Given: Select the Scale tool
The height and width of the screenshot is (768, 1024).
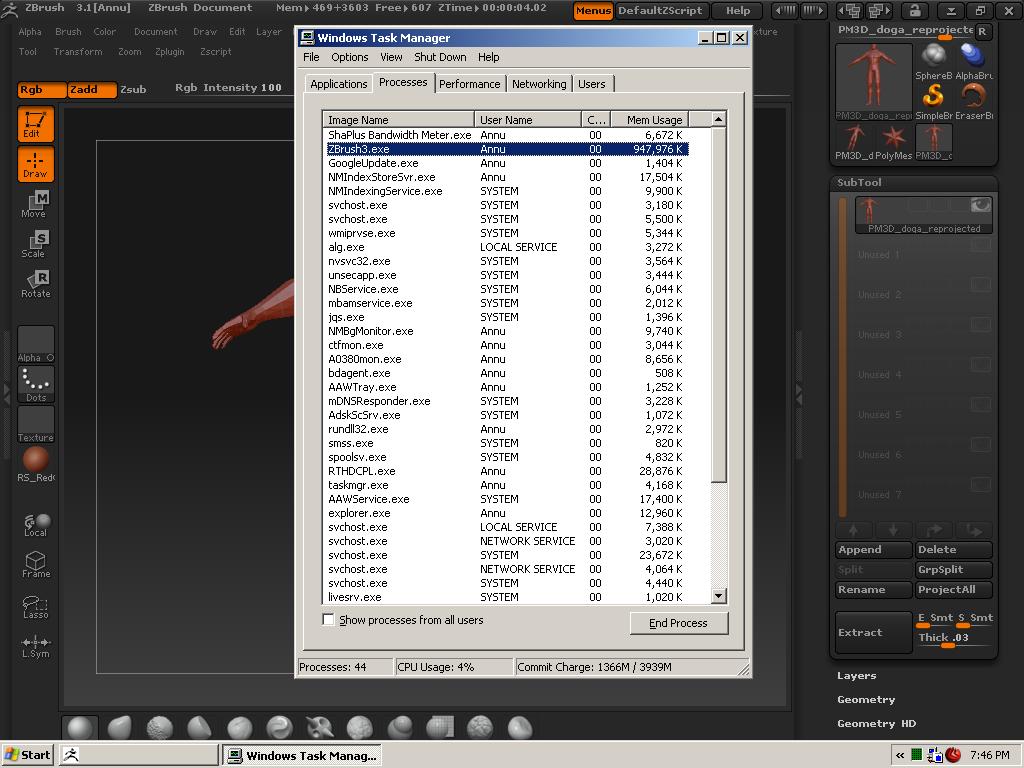Looking at the screenshot, I should tap(35, 244).
